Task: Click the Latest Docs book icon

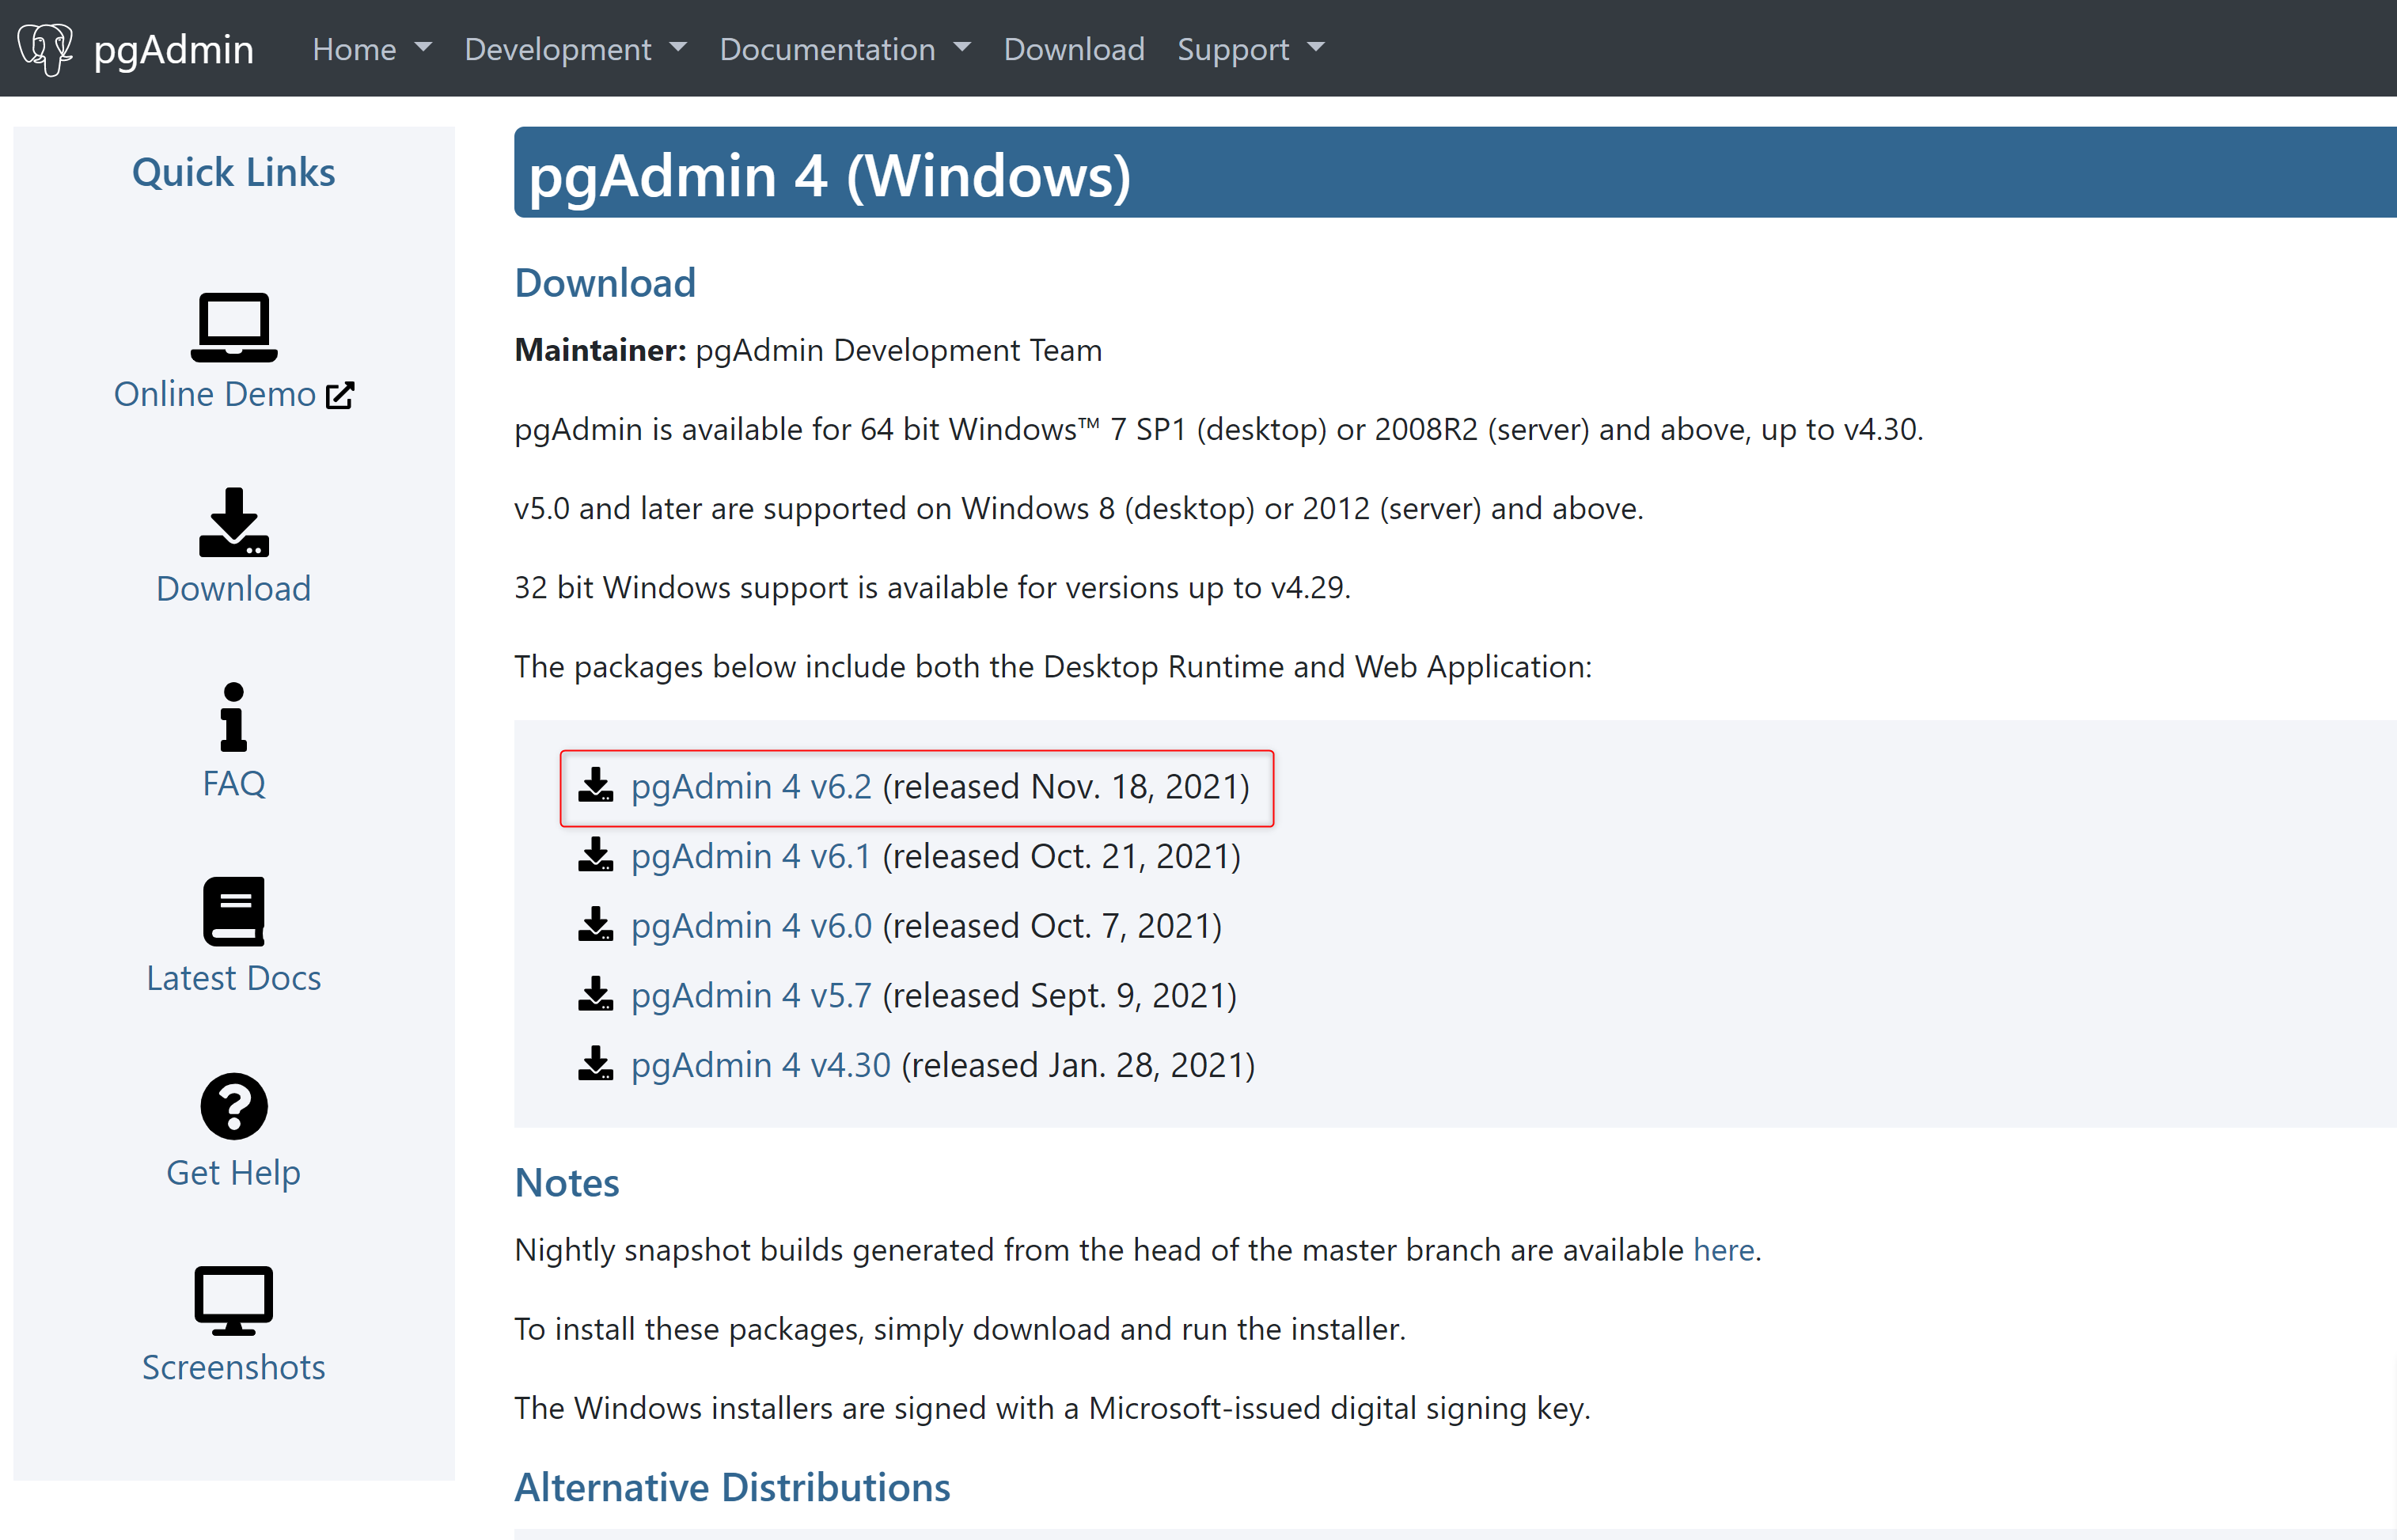Action: click(x=234, y=912)
